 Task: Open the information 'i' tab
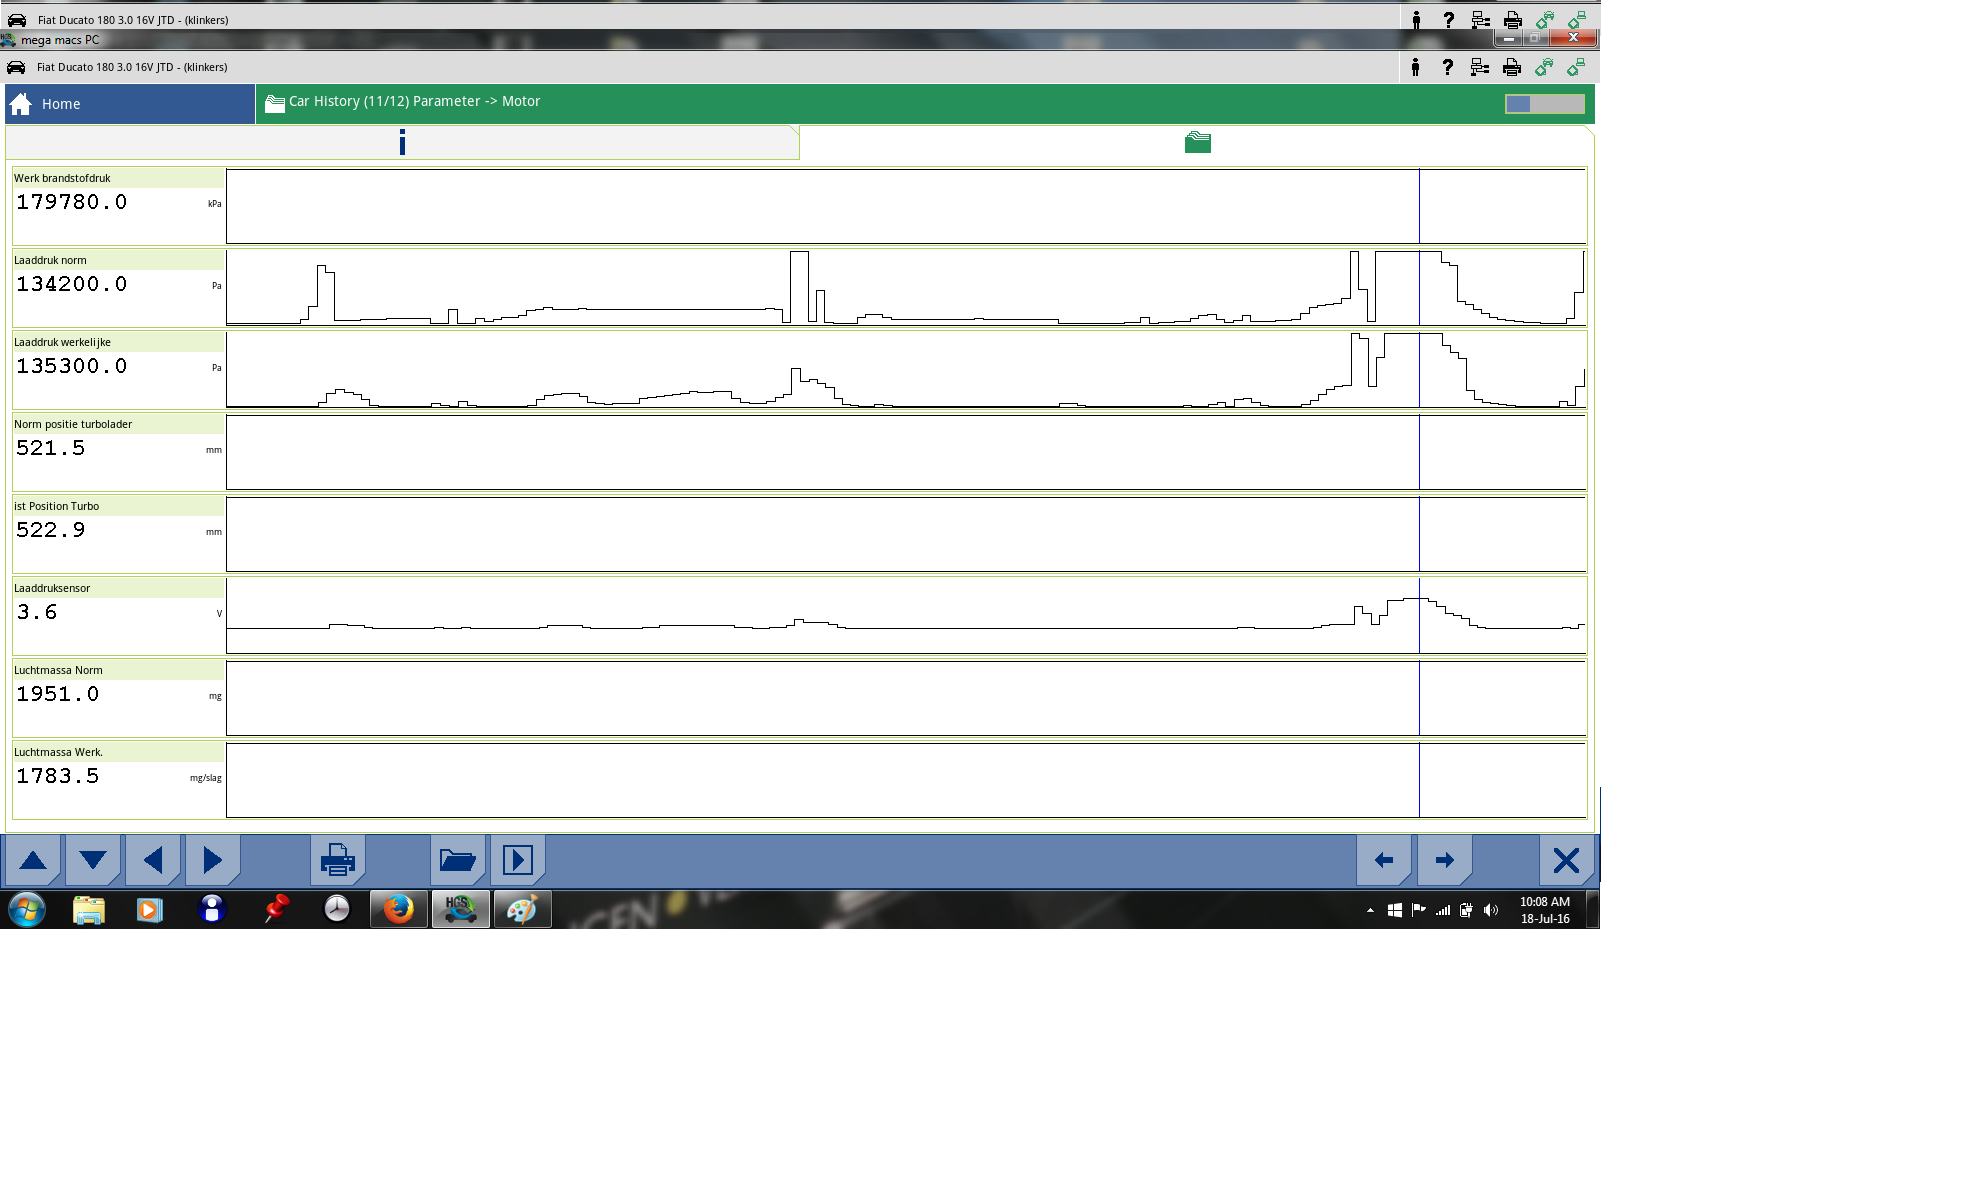(402, 143)
